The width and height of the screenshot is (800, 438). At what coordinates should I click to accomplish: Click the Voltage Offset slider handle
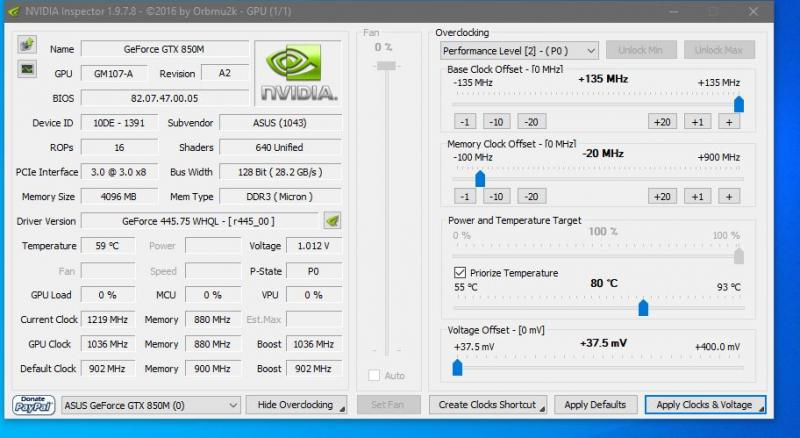458,368
